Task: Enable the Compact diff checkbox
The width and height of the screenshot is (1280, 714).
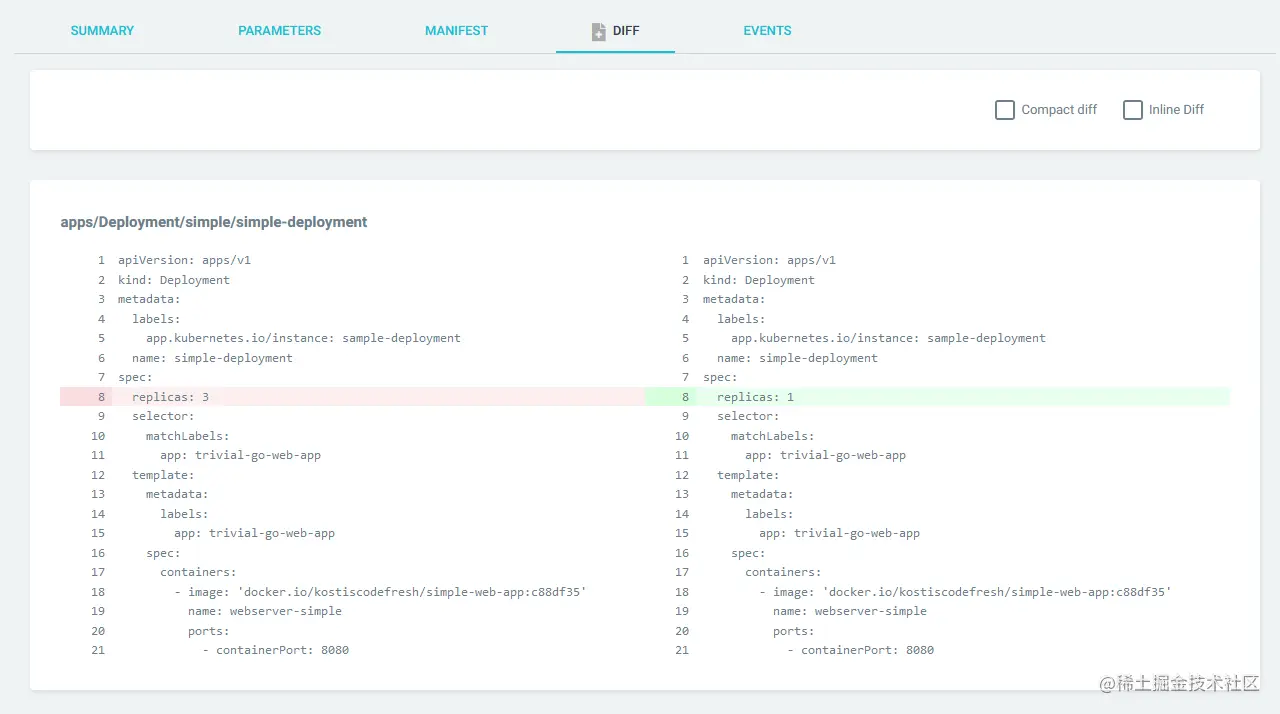Action: coord(1005,110)
